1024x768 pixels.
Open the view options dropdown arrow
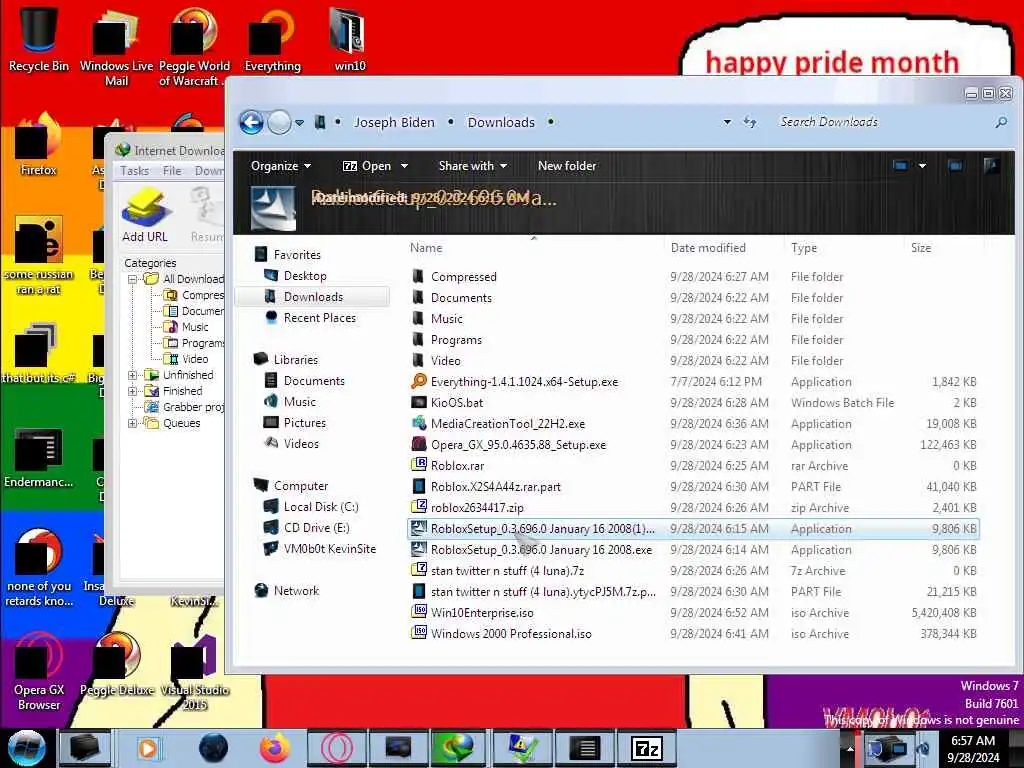922,166
